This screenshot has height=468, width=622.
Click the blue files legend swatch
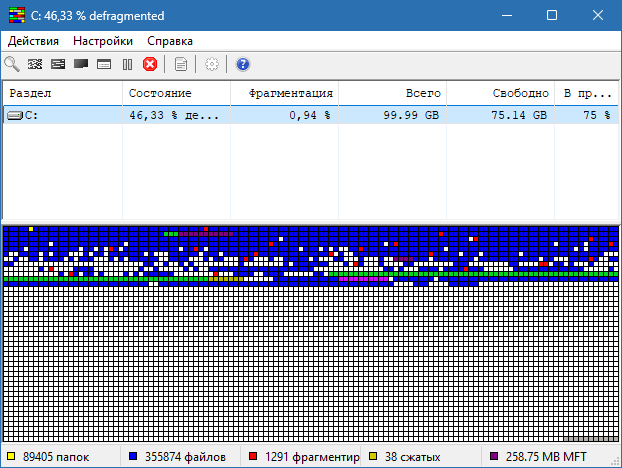pyautogui.click(x=133, y=456)
